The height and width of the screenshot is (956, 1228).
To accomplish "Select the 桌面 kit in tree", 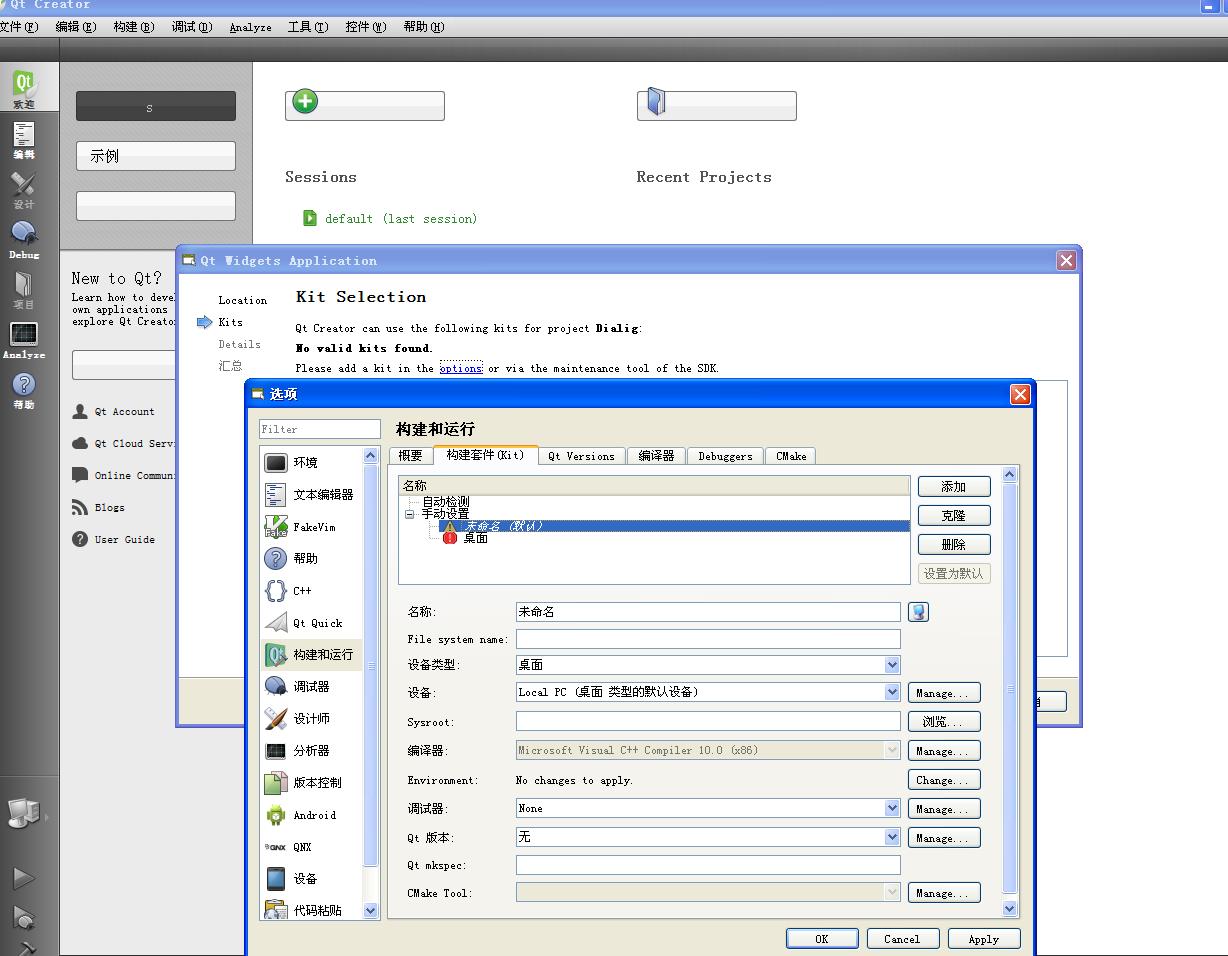I will (475, 538).
